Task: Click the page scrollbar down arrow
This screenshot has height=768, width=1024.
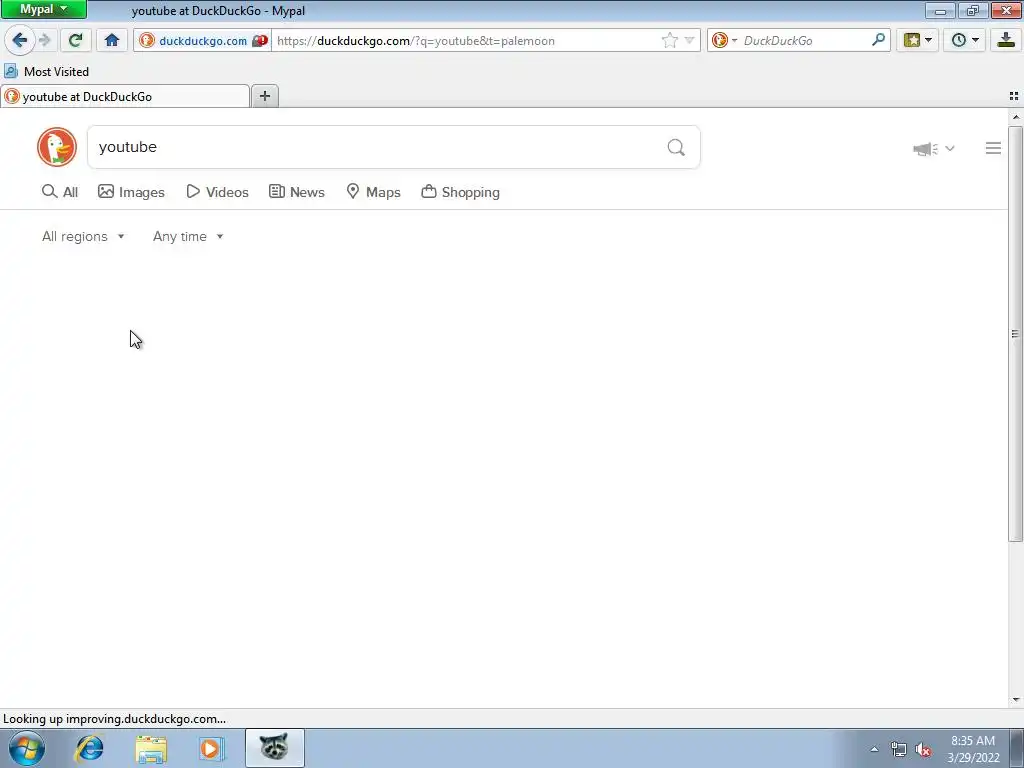Action: point(1016,699)
